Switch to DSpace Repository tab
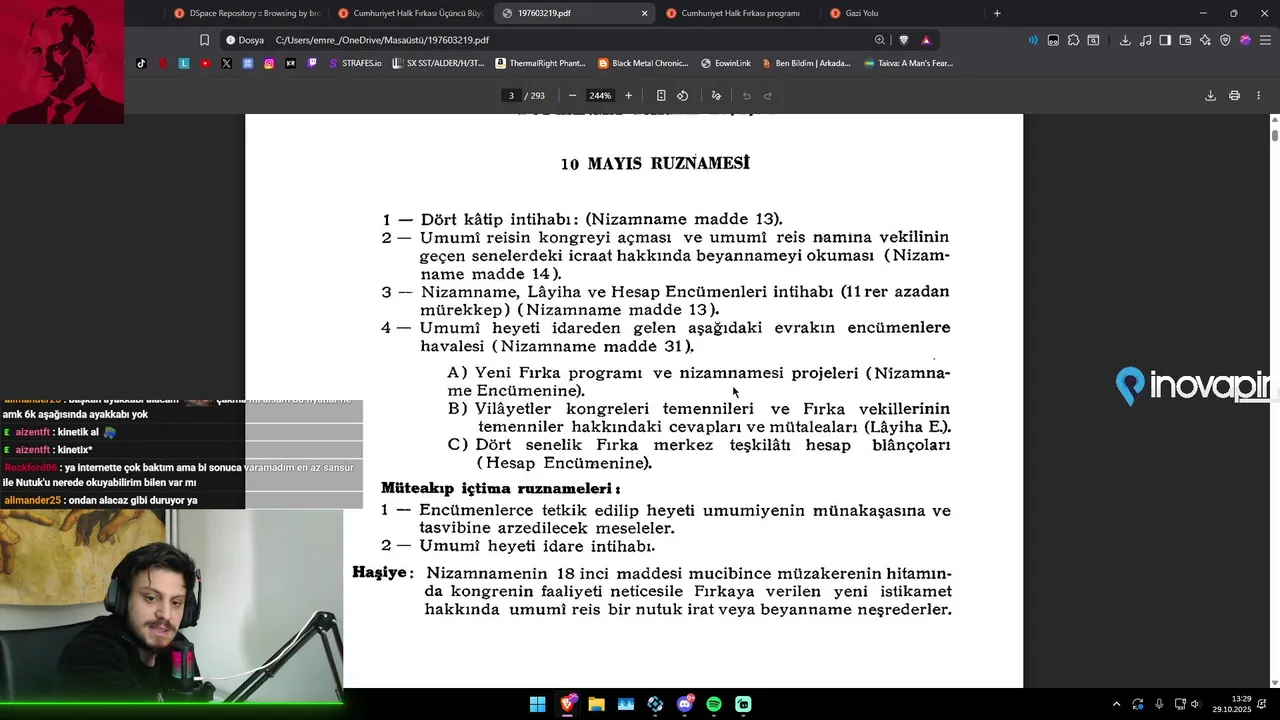 pyautogui.click(x=246, y=13)
